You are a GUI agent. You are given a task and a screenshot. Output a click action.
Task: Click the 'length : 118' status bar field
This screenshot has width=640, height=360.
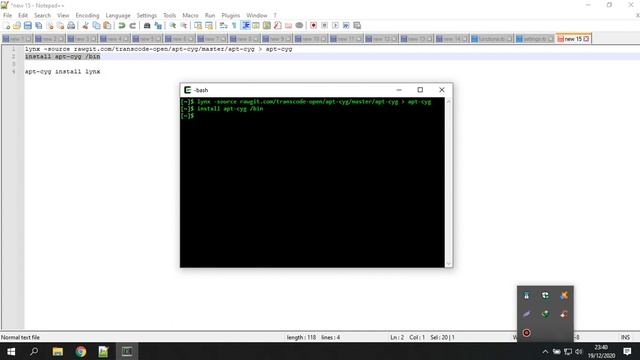301,337
